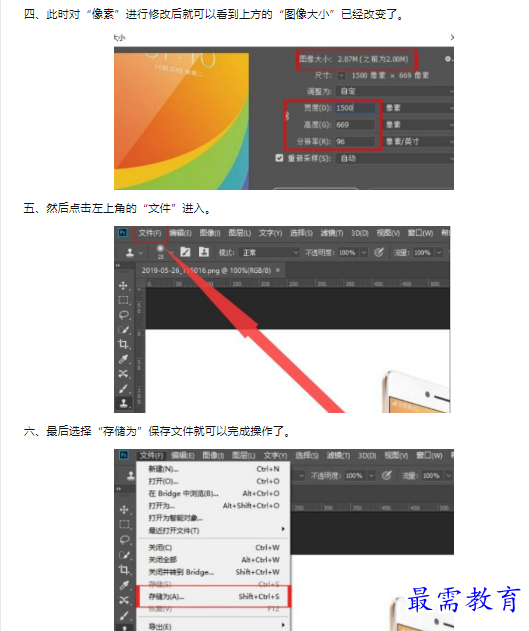The height and width of the screenshot is (631, 529).
Task: Select the Eyedropper tool in the bottom screenshot
Action: [124, 585]
